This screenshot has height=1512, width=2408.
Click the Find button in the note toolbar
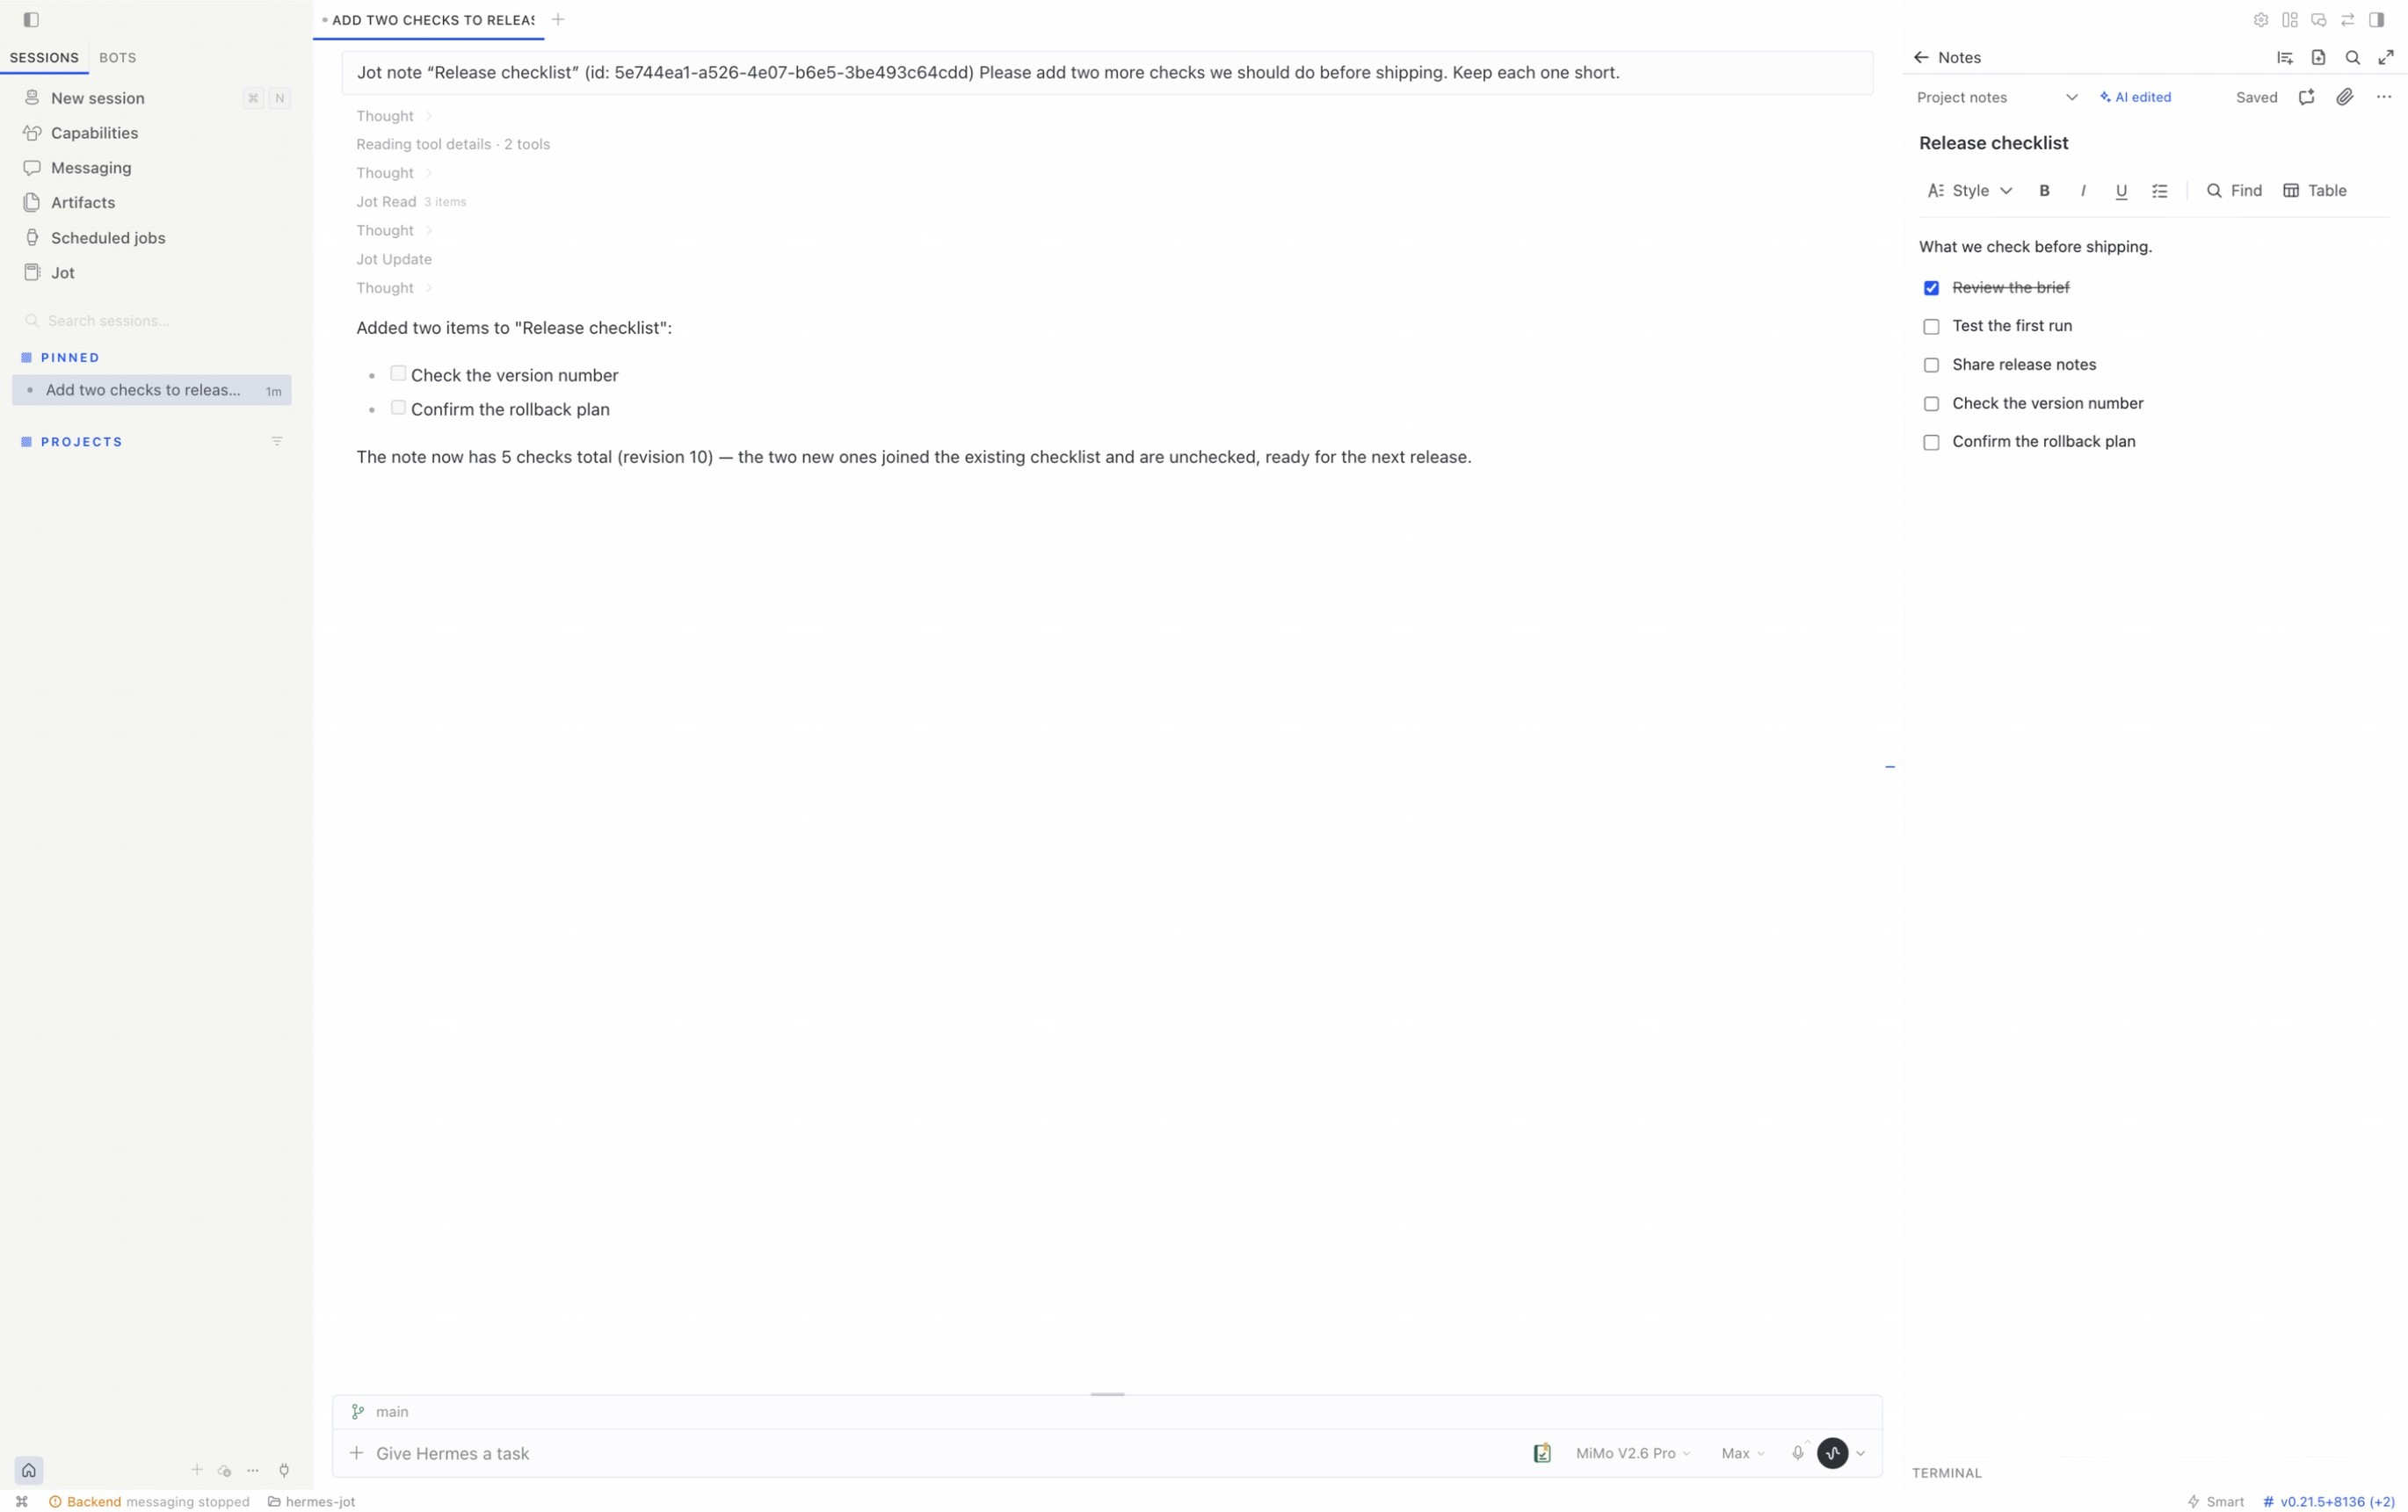pos(2234,190)
